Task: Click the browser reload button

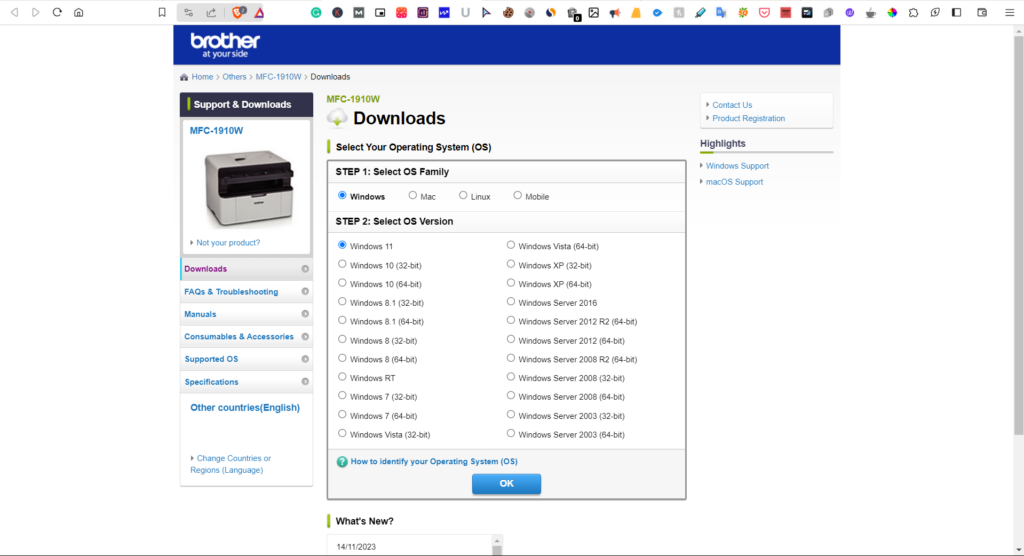Action: (57, 12)
